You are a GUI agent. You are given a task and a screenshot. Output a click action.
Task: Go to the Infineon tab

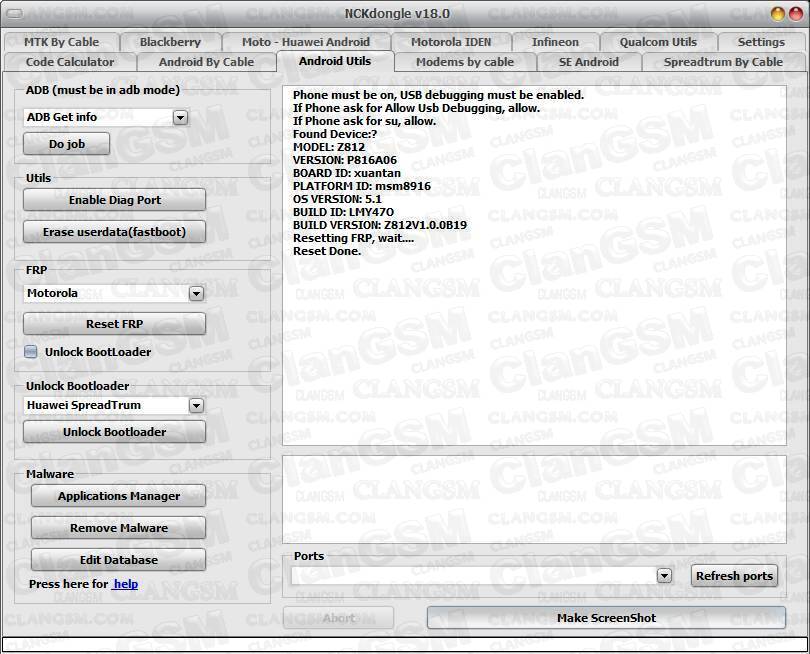tap(555, 42)
